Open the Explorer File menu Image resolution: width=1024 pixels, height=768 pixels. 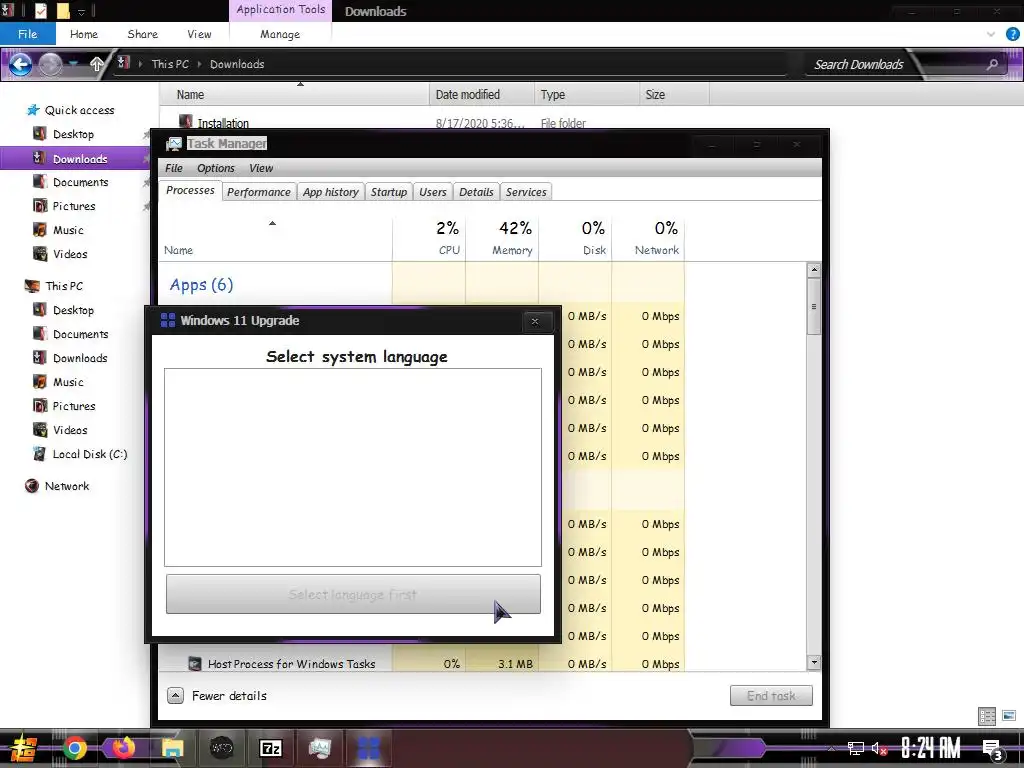(27, 34)
